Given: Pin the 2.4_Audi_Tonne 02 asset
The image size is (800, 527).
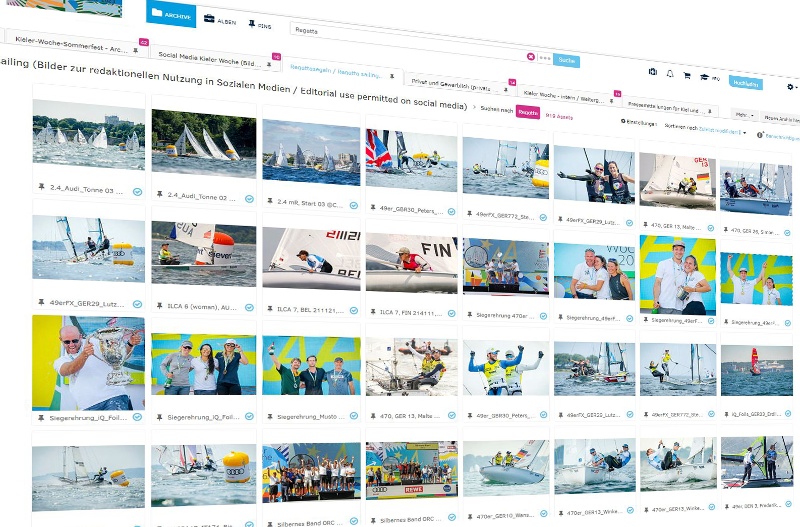Looking at the screenshot, I should [x=160, y=194].
